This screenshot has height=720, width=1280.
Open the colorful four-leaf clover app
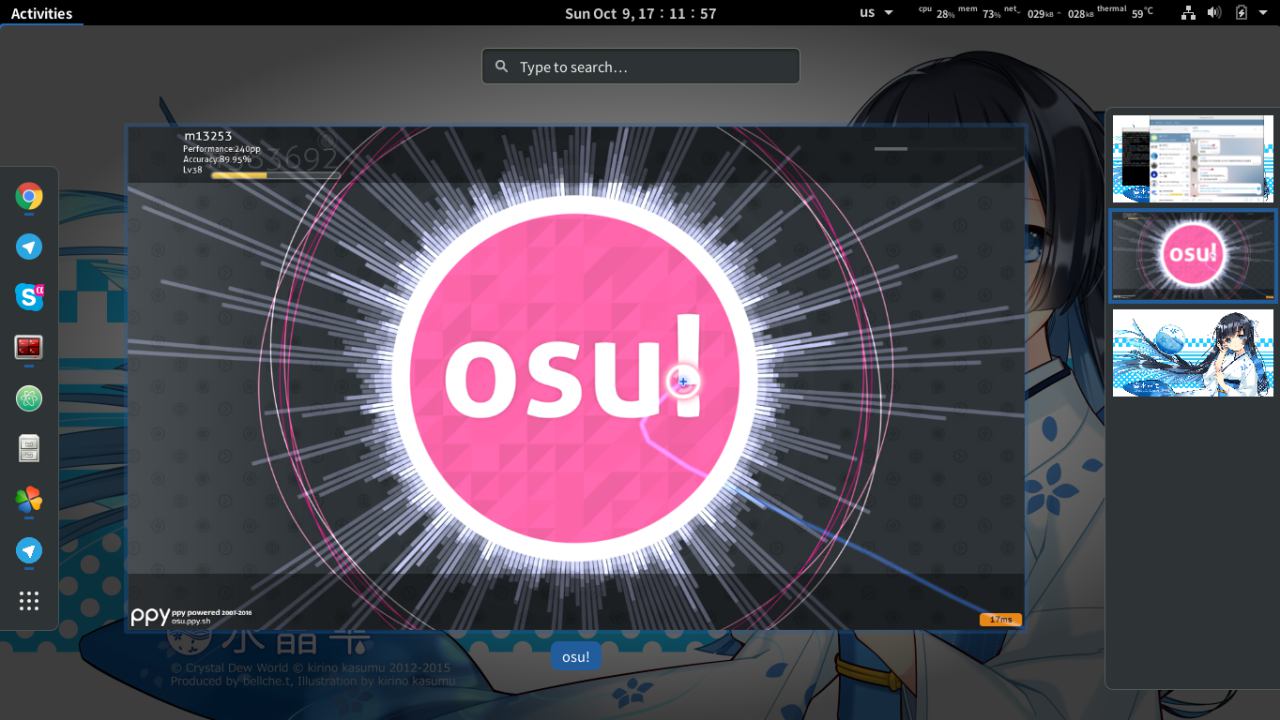pos(29,499)
